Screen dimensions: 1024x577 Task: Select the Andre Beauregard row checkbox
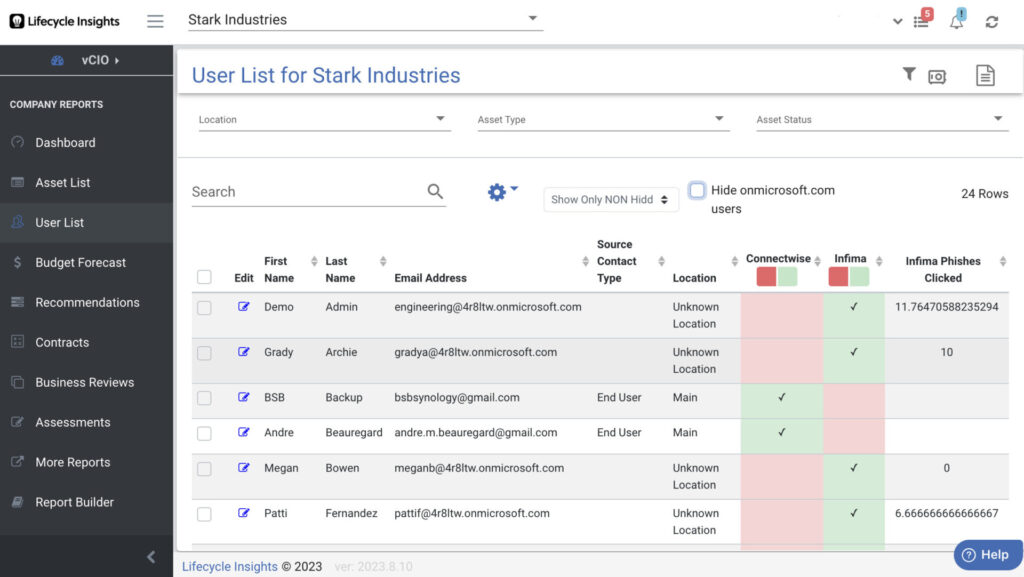pyautogui.click(x=204, y=433)
